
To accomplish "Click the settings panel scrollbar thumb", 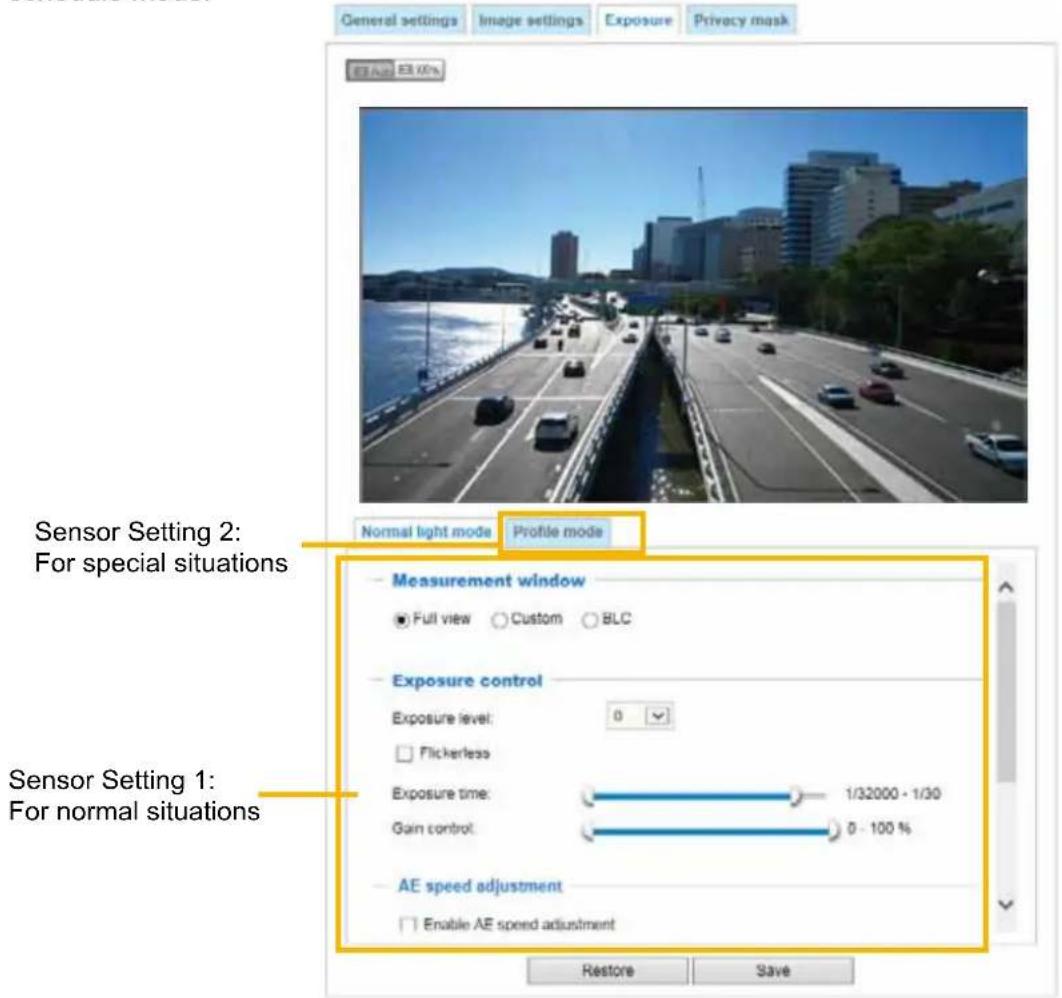I will (x=1006, y=691).
